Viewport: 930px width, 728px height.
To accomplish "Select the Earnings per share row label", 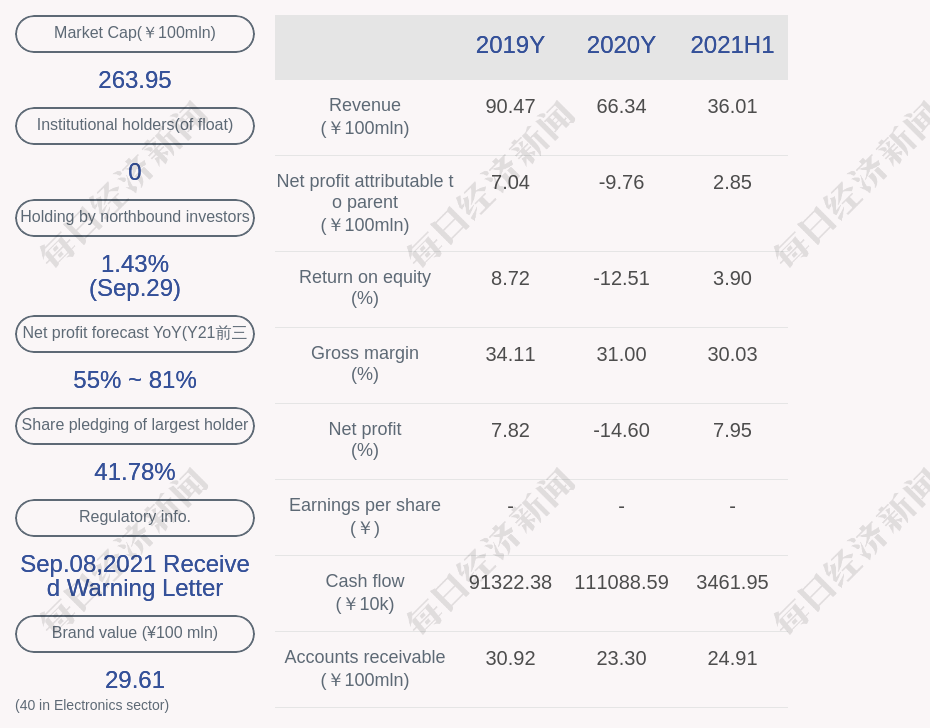I will [365, 517].
